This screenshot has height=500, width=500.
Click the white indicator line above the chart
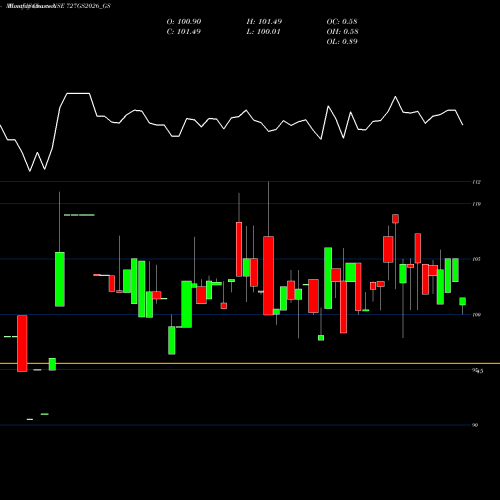[x=231, y=132]
